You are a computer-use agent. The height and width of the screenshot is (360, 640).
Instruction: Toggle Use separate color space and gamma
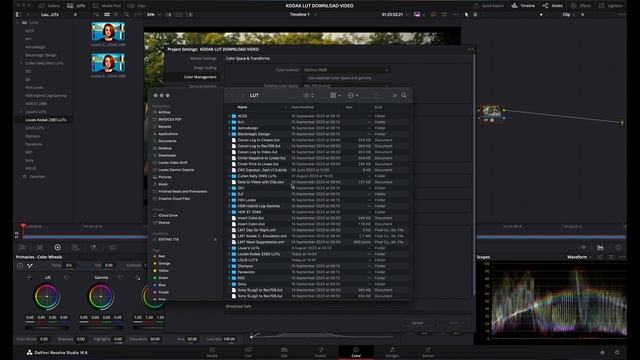point(339,78)
